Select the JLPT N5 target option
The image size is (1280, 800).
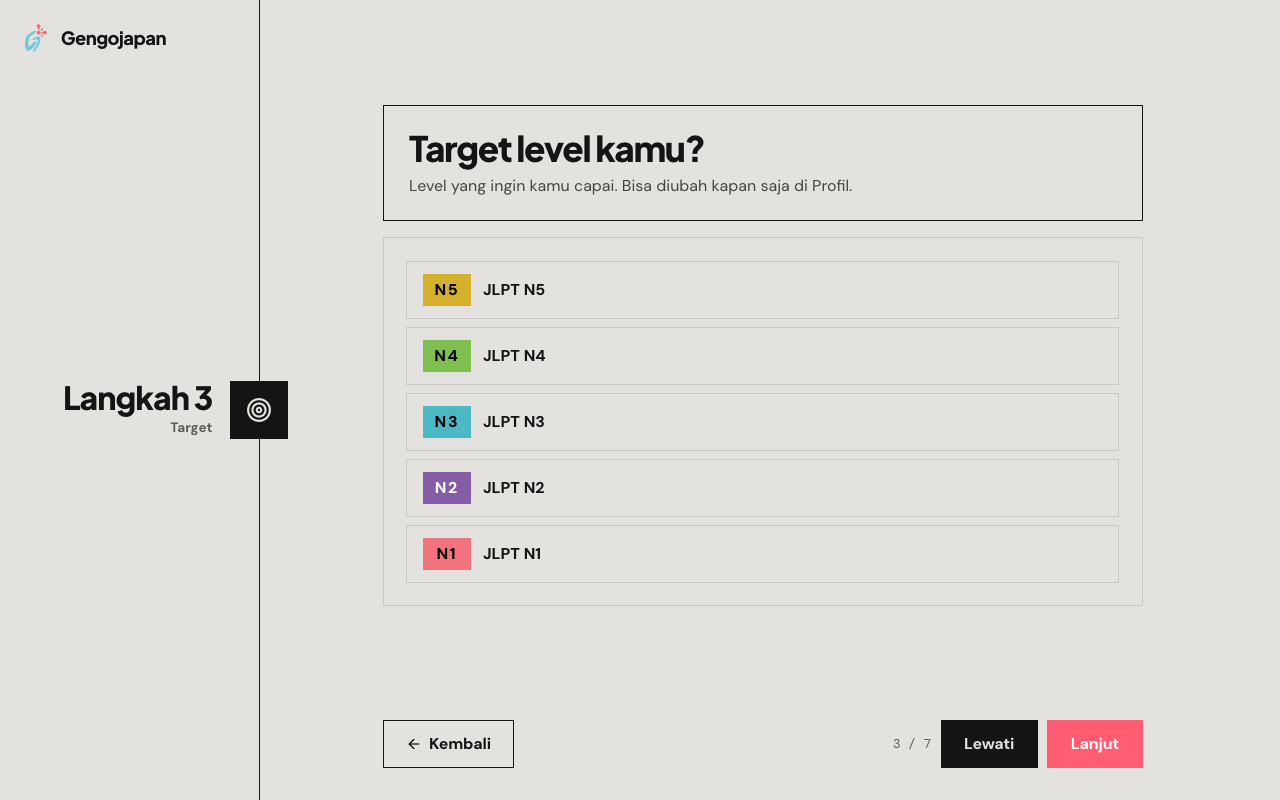click(762, 290)
